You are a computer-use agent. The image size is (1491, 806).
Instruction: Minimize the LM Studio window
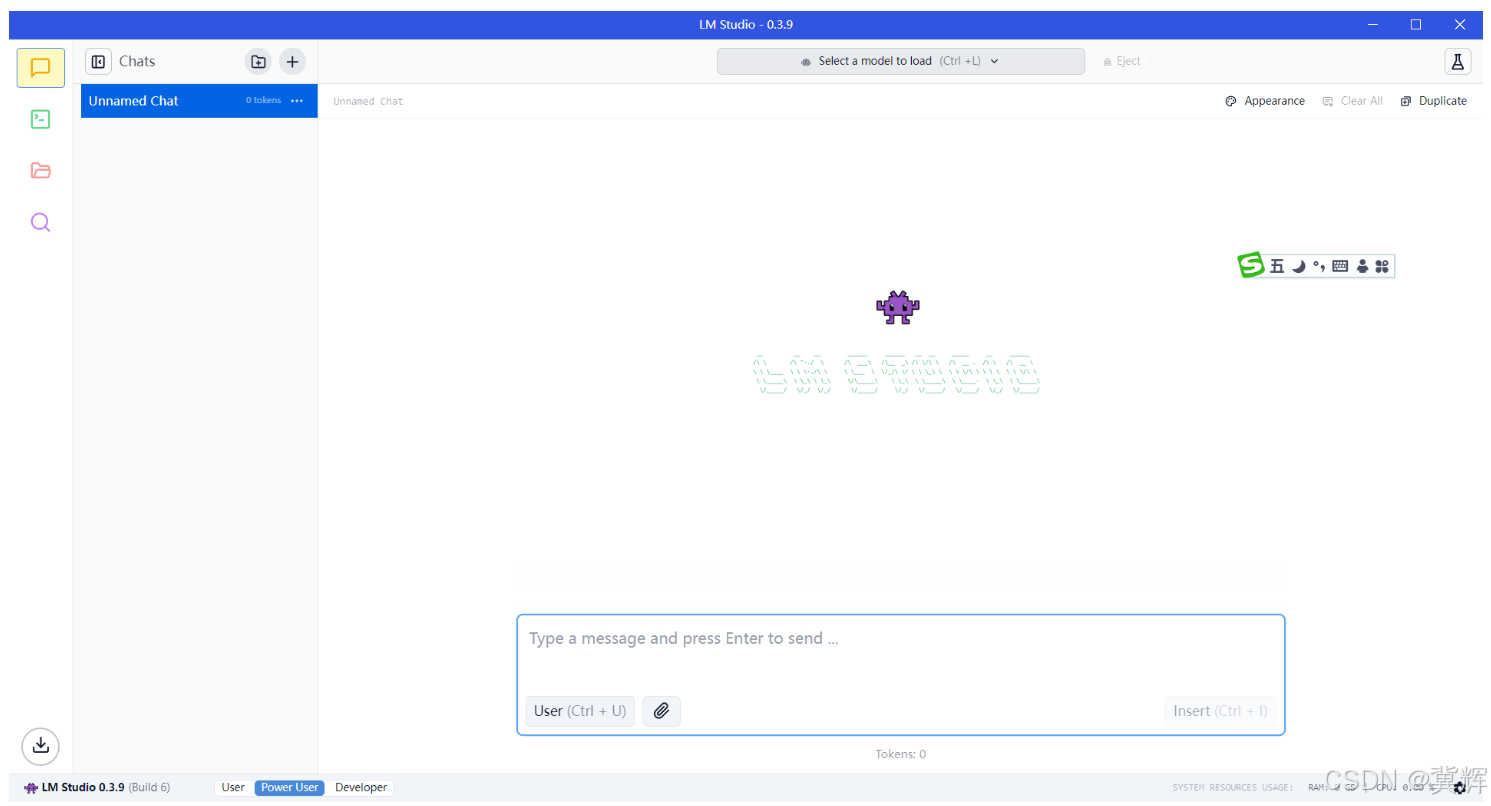1372,25
